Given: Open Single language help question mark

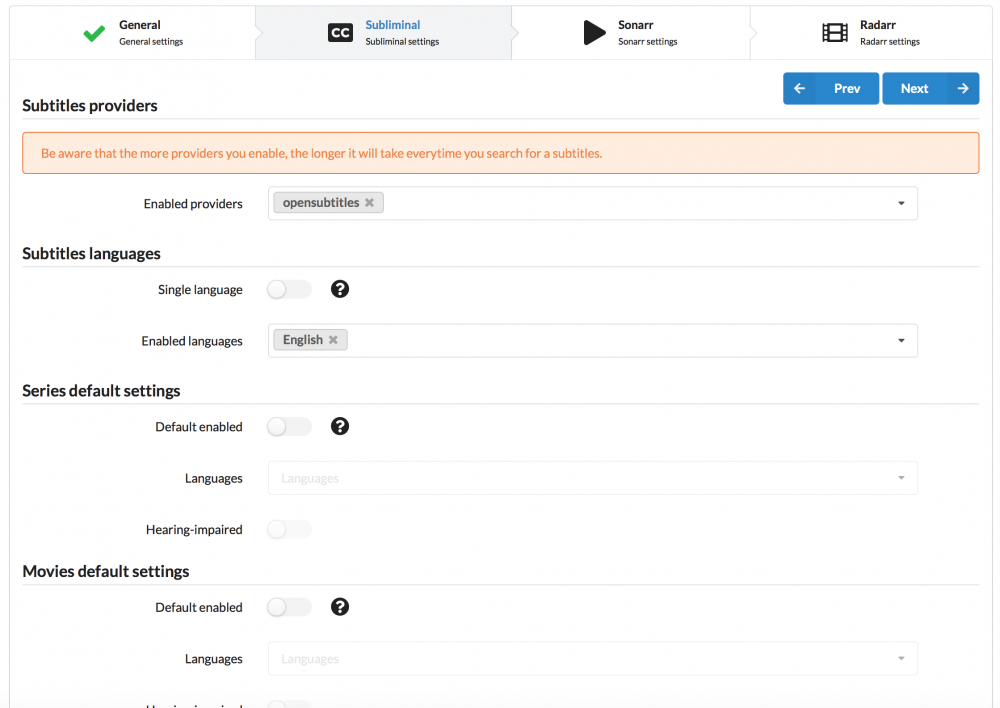Looking at the screenshot, I should point(340,289).
